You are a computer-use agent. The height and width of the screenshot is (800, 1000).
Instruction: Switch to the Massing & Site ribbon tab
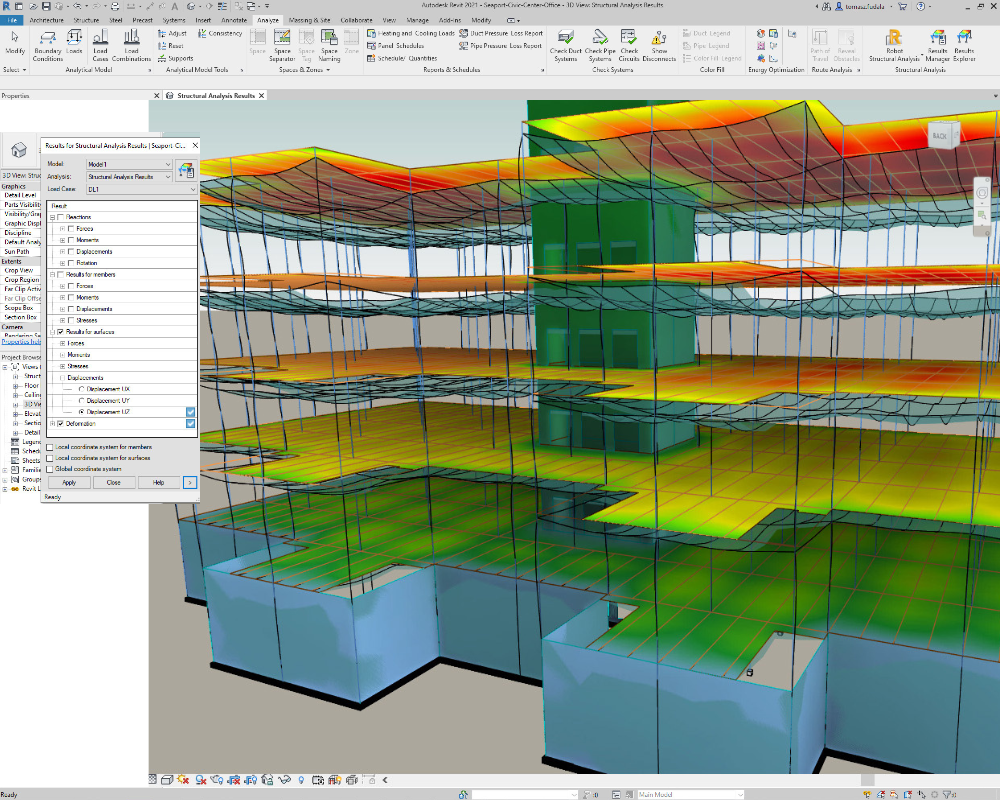click(x=309, y=20)
